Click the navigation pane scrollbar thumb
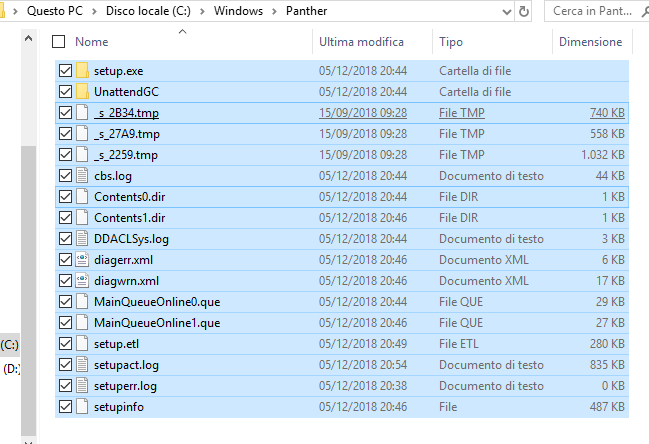Image resolution: width=649 pixels, height=444 pixels. 29,290
